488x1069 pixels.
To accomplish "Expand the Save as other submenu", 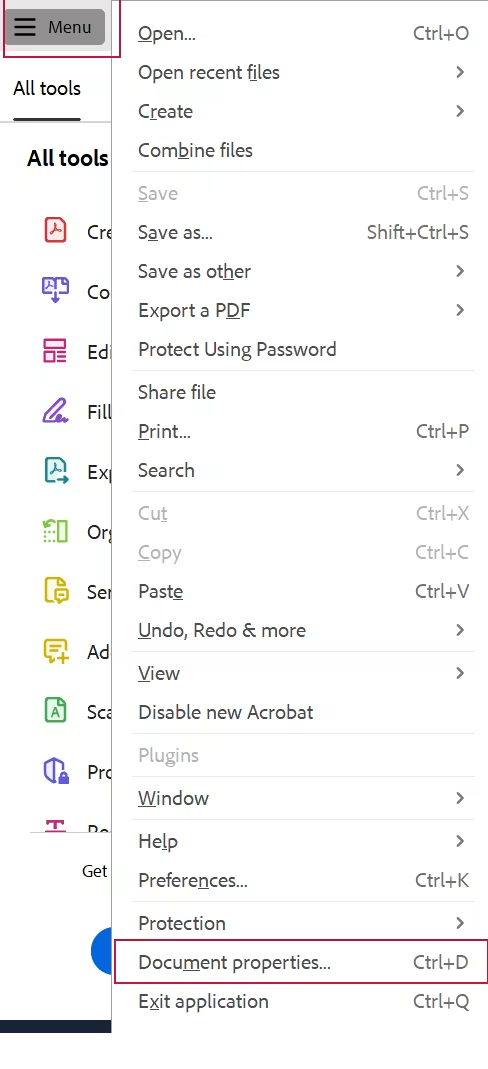I will (x=303, y=271).
